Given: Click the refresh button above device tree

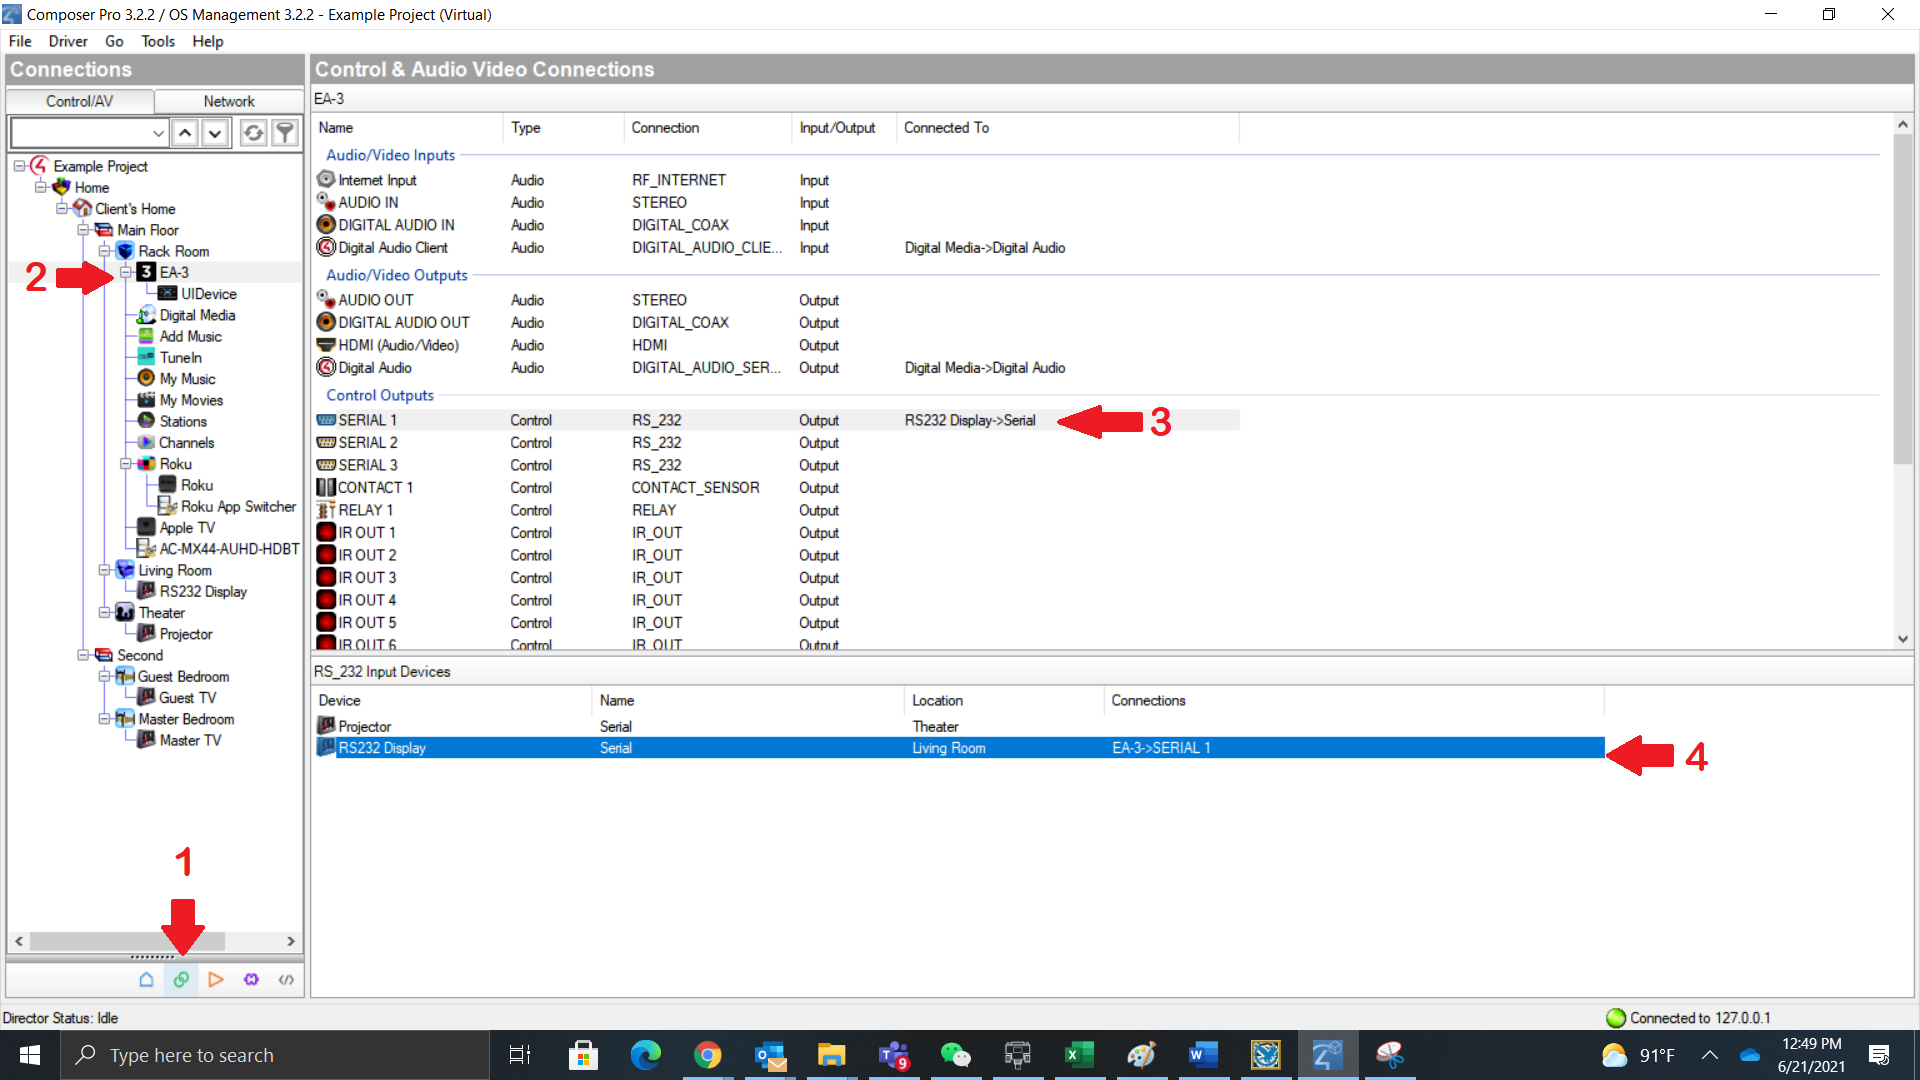Looking at the screenshot, I should coord(254,133).
